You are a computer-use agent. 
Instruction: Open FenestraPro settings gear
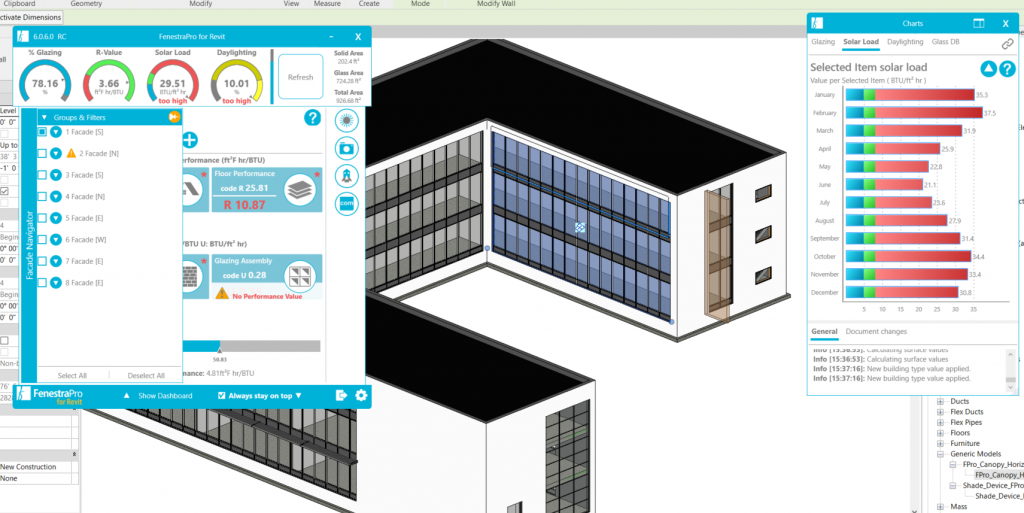pos(361,396)
